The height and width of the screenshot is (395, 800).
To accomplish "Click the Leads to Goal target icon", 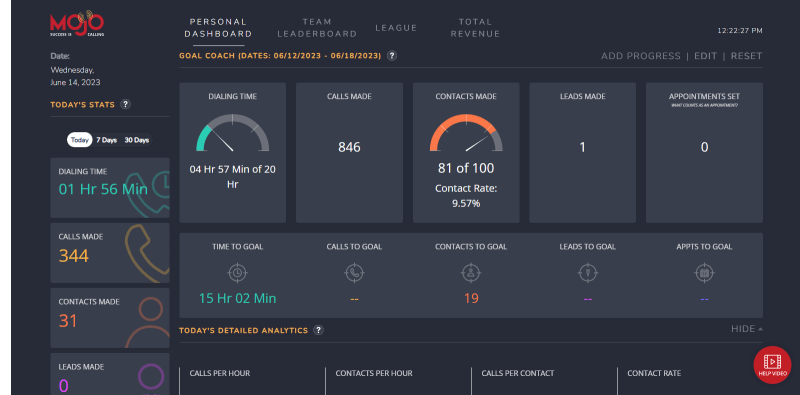I will pyautogui.click(x=588, y=273).
